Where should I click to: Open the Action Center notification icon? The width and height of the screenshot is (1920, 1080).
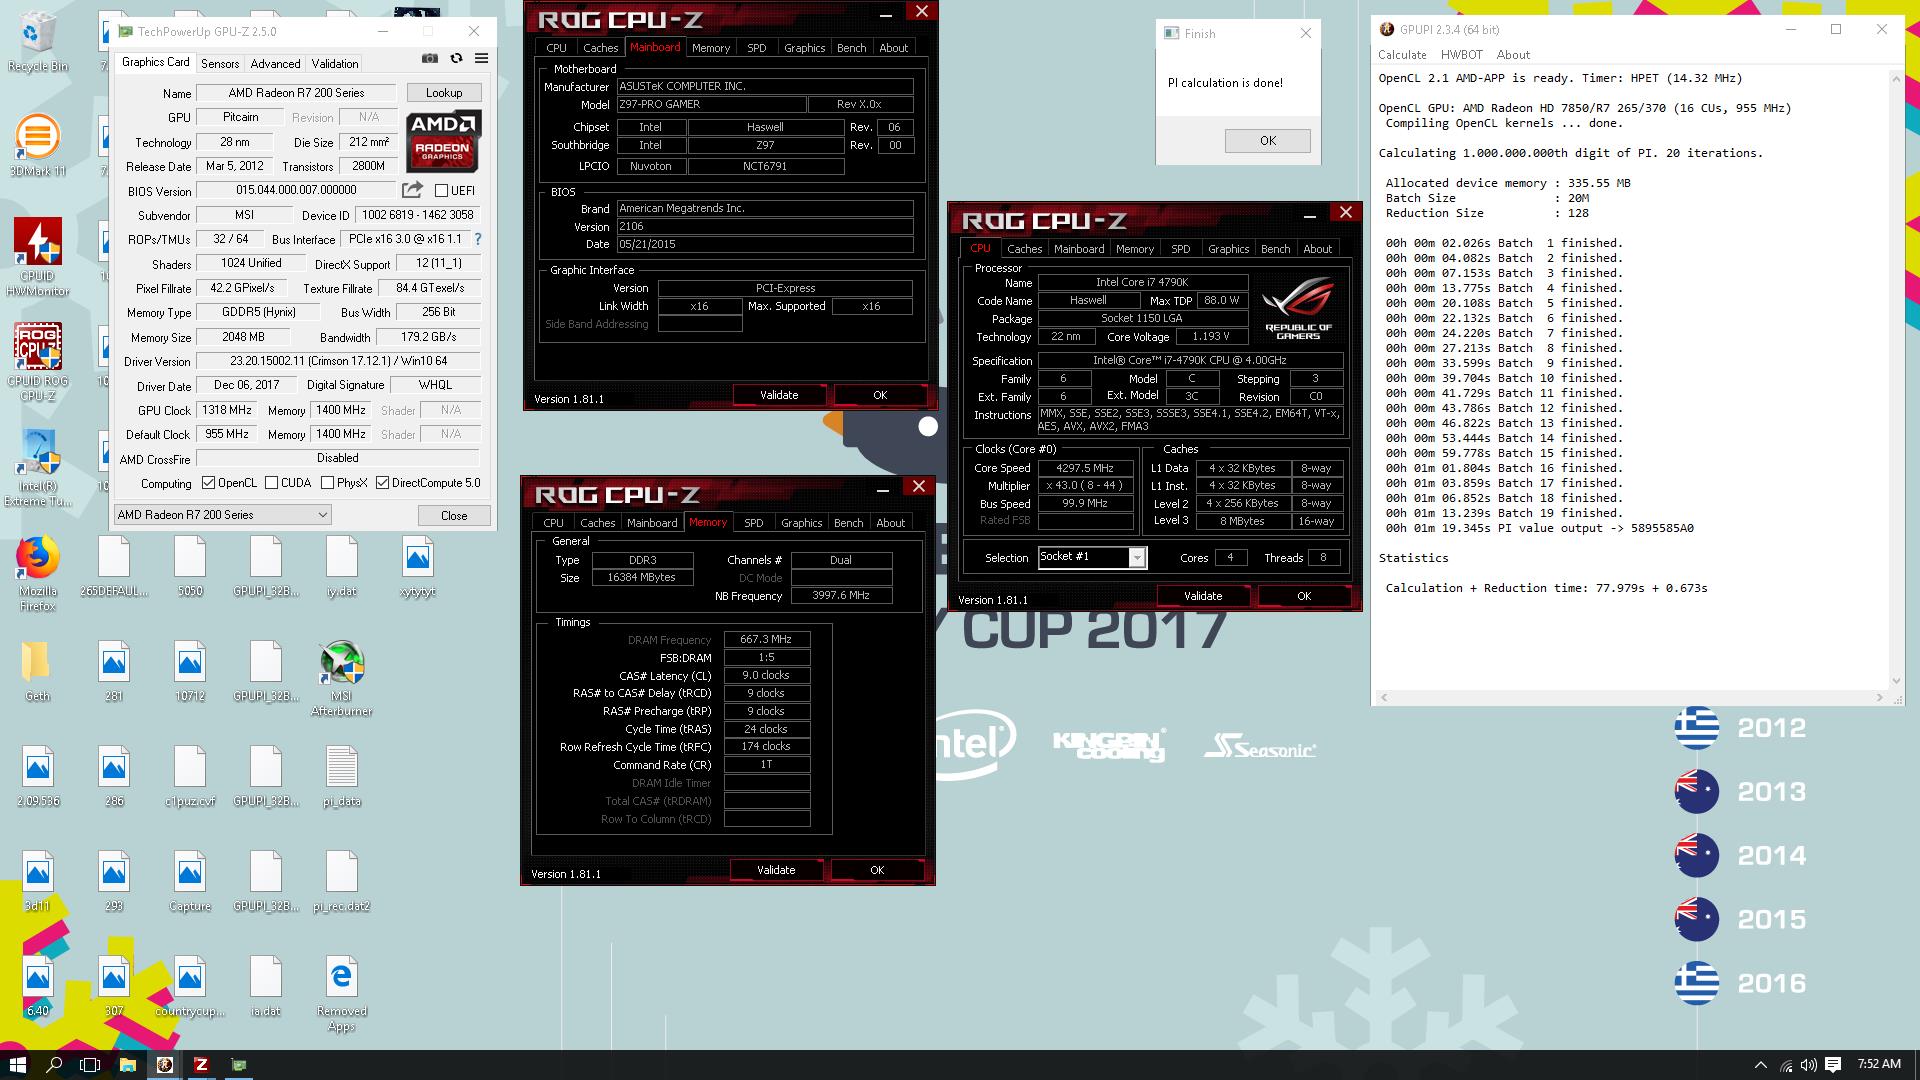[x=1833, y=1065]
